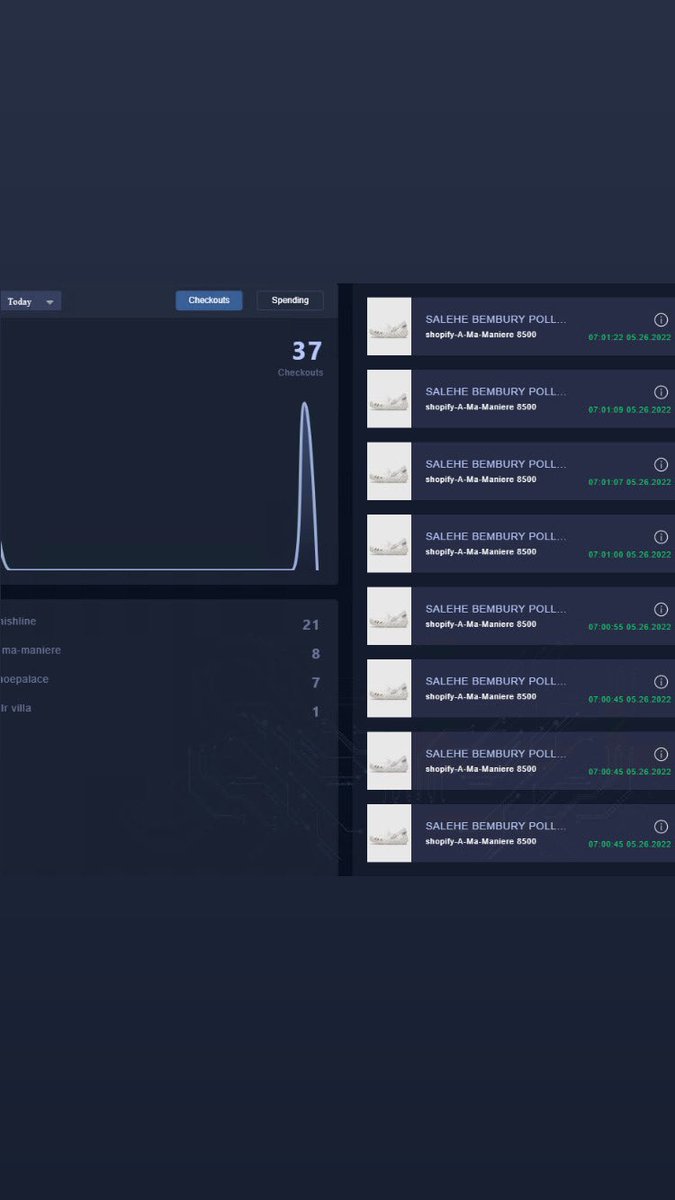Click the 07:01:09 05.26.2022 timestamp

tap(630, 410)
